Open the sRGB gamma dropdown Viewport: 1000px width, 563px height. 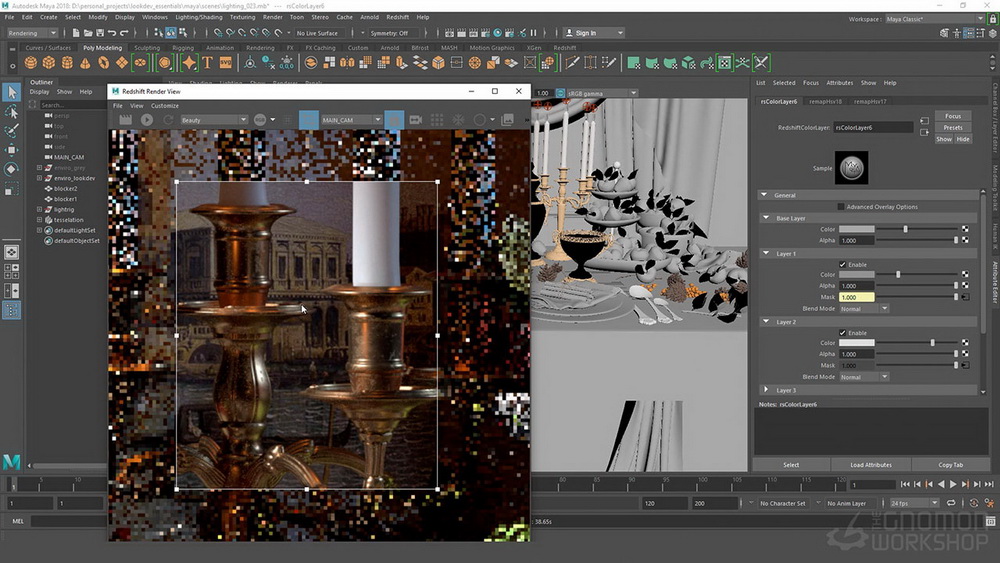pyautogui.click(x=602, y=93)
